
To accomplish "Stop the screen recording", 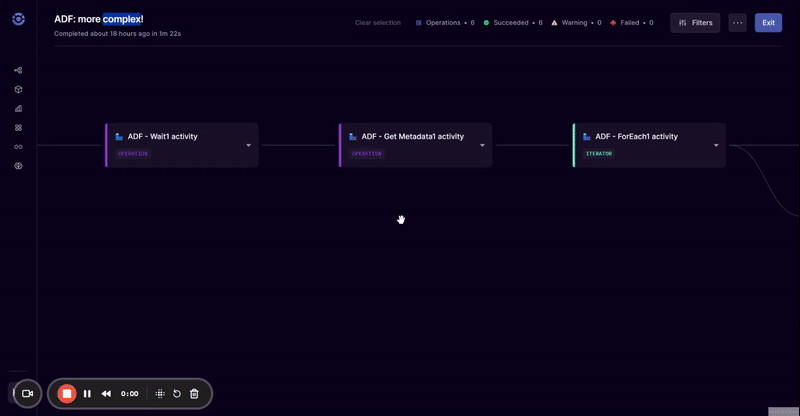I will 67,394.
